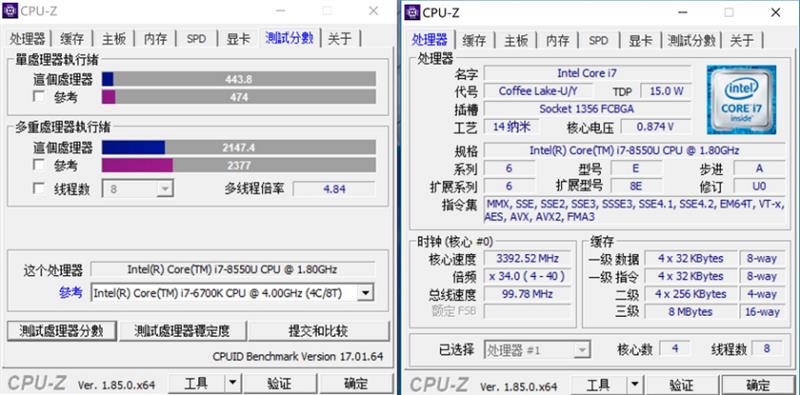Click 验证 button in right window

(682, 384)
